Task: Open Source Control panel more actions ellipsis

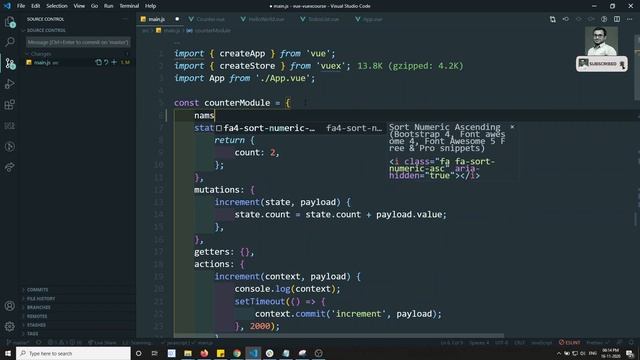Action: click(125, 19)
